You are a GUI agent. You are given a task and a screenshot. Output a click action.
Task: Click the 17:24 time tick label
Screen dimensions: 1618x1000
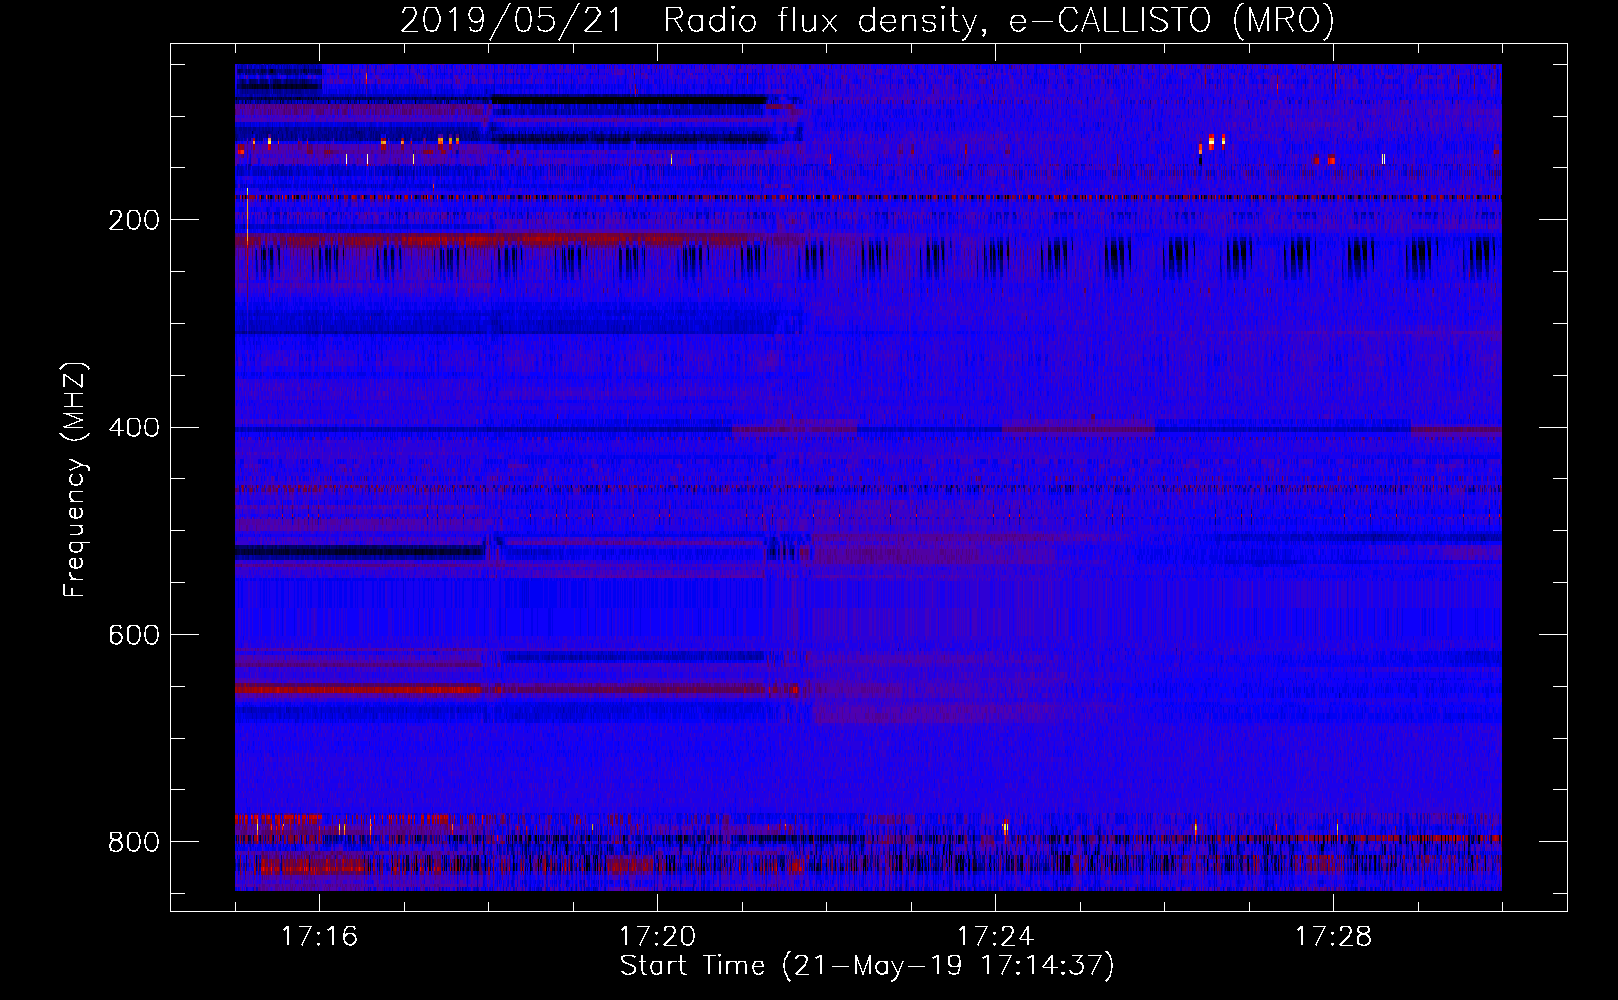[x=995, y=937]
